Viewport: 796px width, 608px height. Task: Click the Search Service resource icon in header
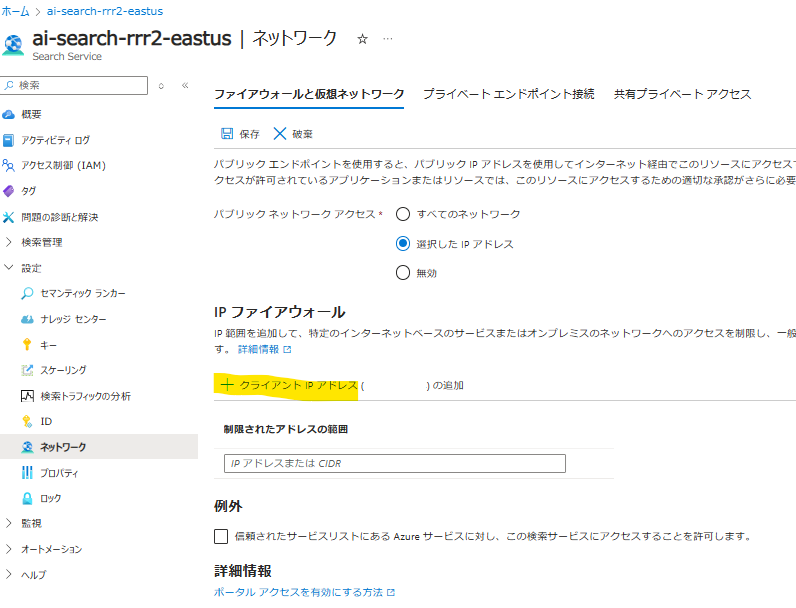[x=13, y=45]
